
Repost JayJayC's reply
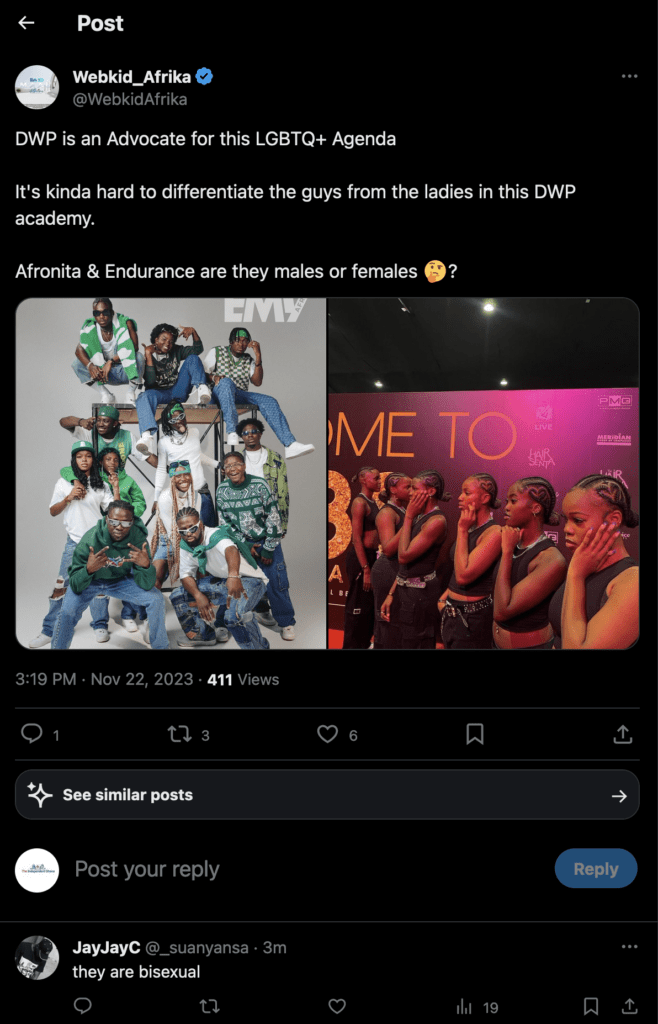210,1006
